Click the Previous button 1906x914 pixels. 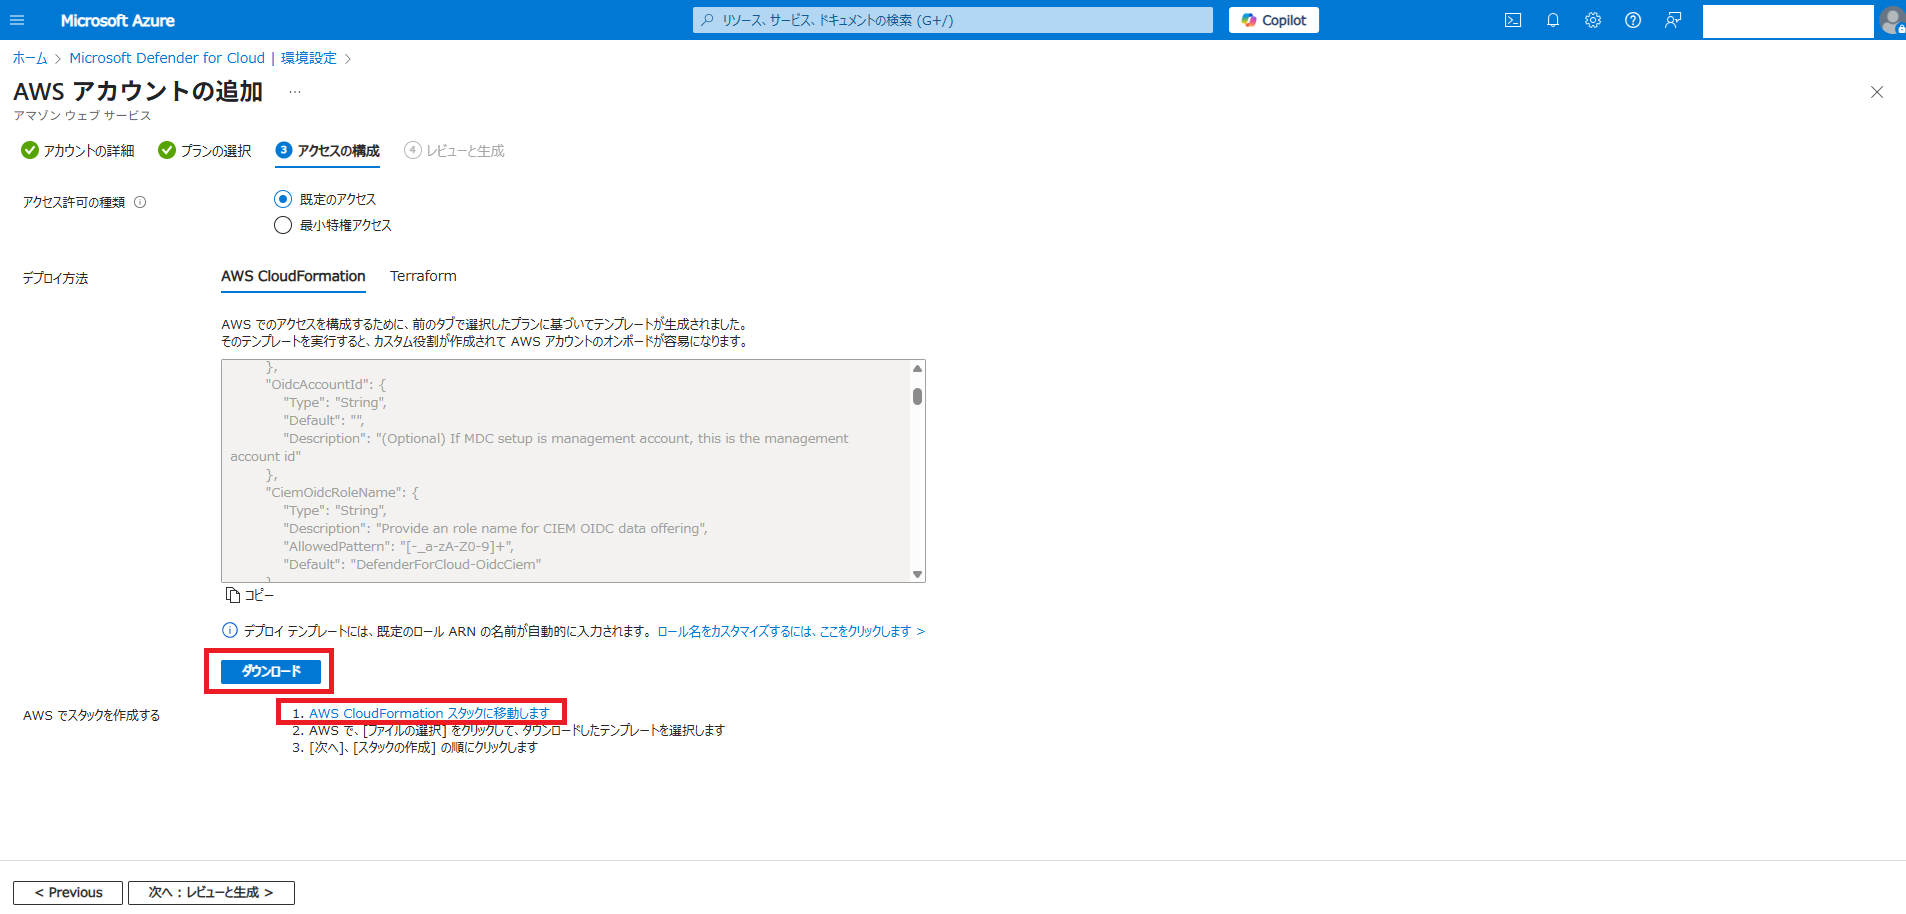[x=68, y=892]
